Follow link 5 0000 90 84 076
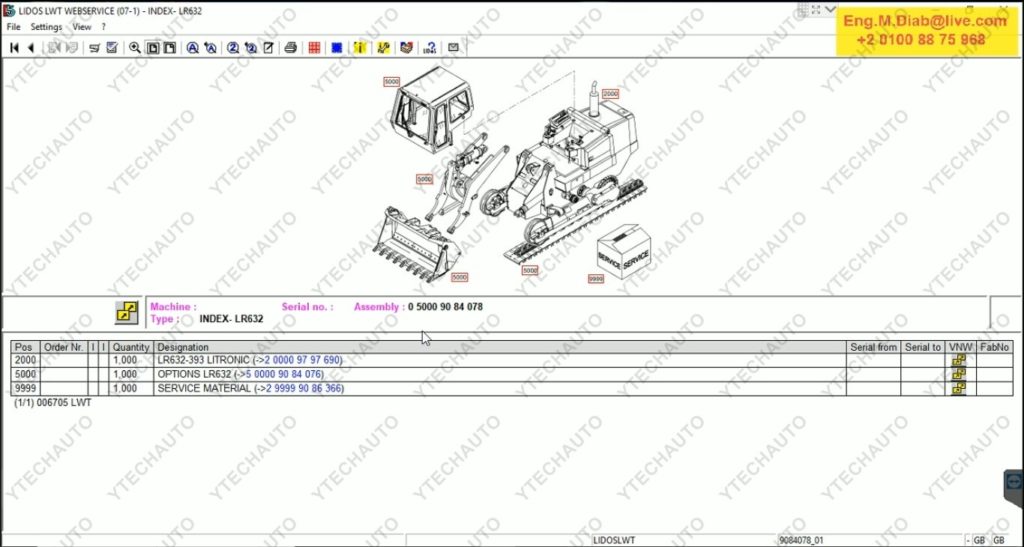This screenshot has width=1024, height=547. coord(284,374)
